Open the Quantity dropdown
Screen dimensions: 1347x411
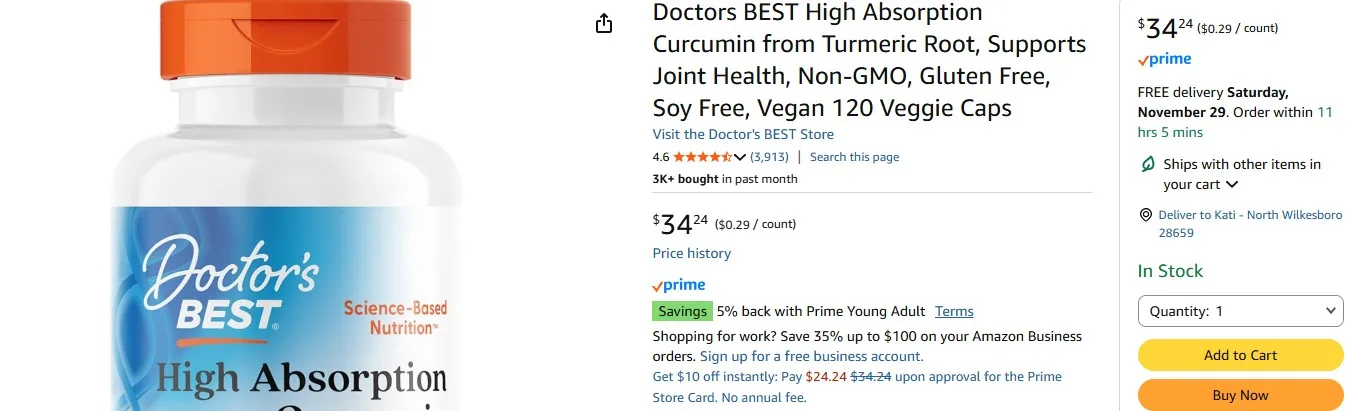1240,311
